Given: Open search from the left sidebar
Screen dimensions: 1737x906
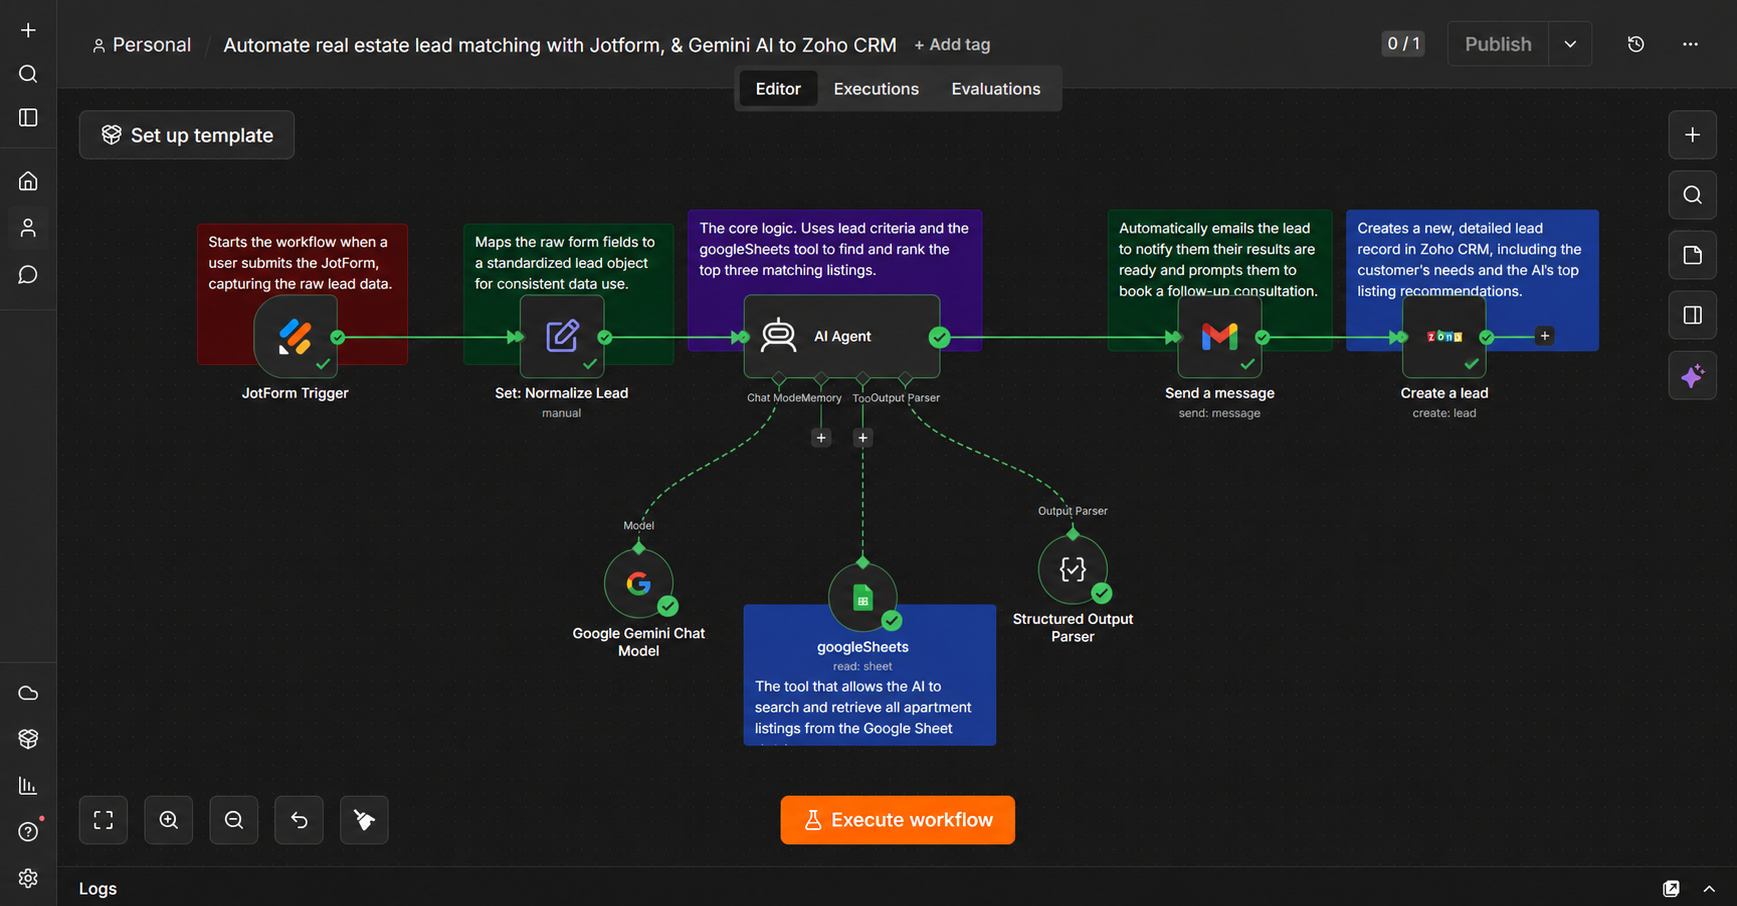Looking at the screenshot, I should pos(28,74).
